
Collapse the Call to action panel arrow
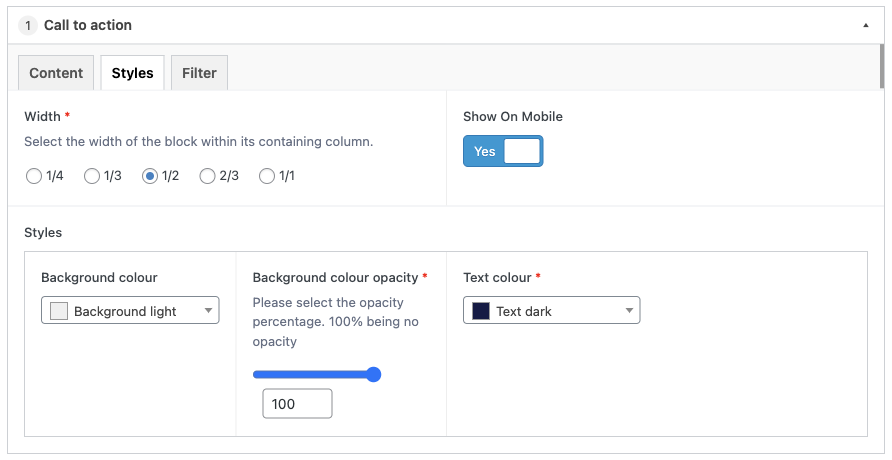[865, 26]
